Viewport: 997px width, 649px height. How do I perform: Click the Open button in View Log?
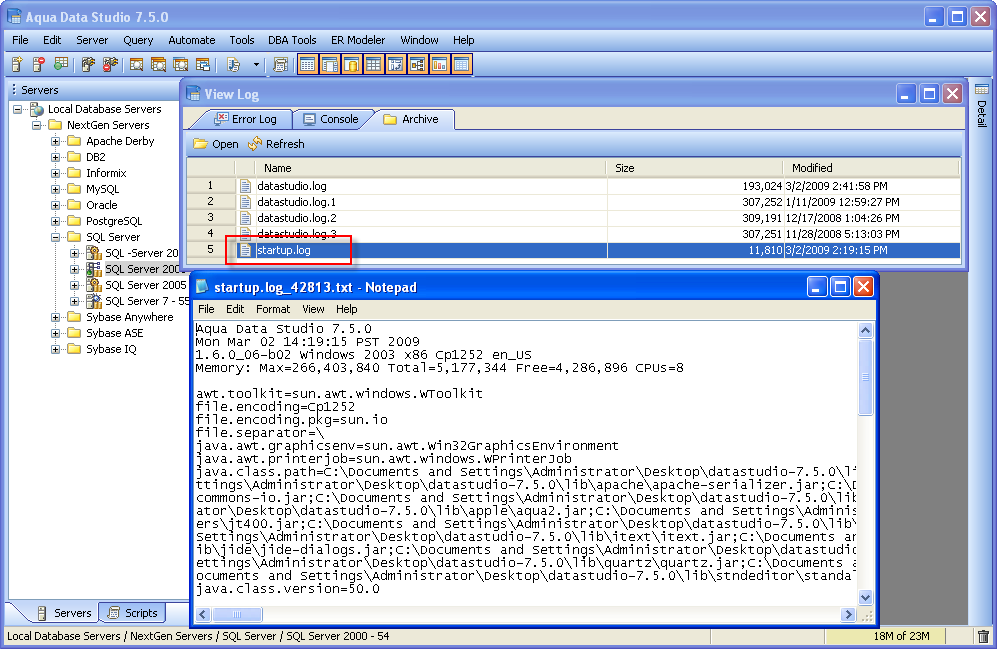pos(216,144)
